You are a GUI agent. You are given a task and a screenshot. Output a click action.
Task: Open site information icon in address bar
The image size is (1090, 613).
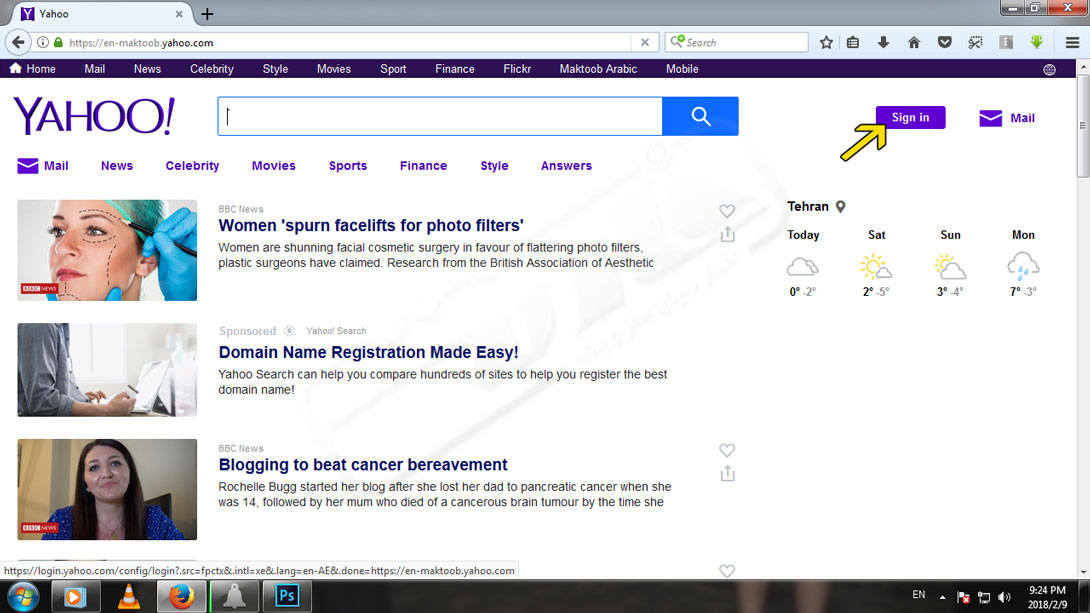tap(43, 42)
